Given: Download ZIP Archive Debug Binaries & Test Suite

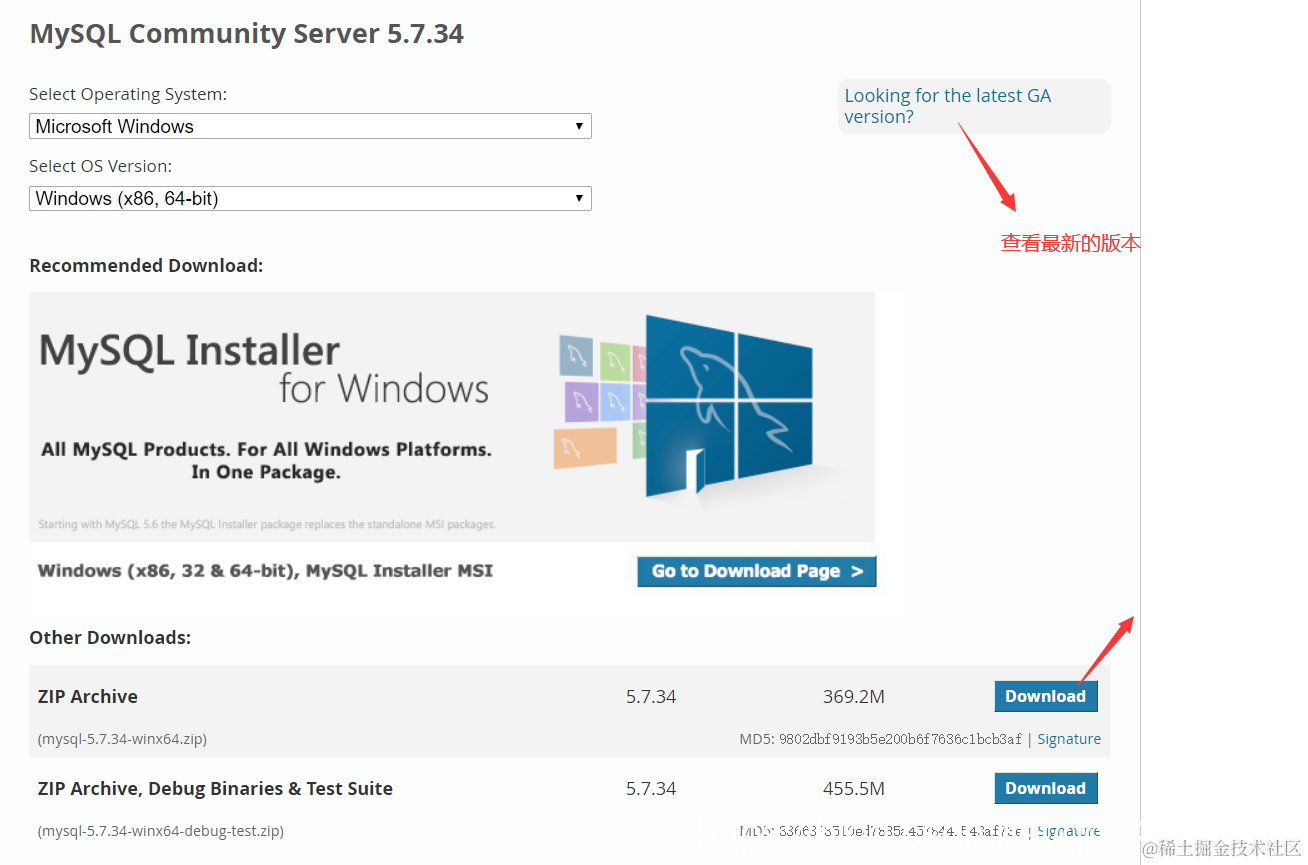Looking at the screenshot, I should 1046,788.
